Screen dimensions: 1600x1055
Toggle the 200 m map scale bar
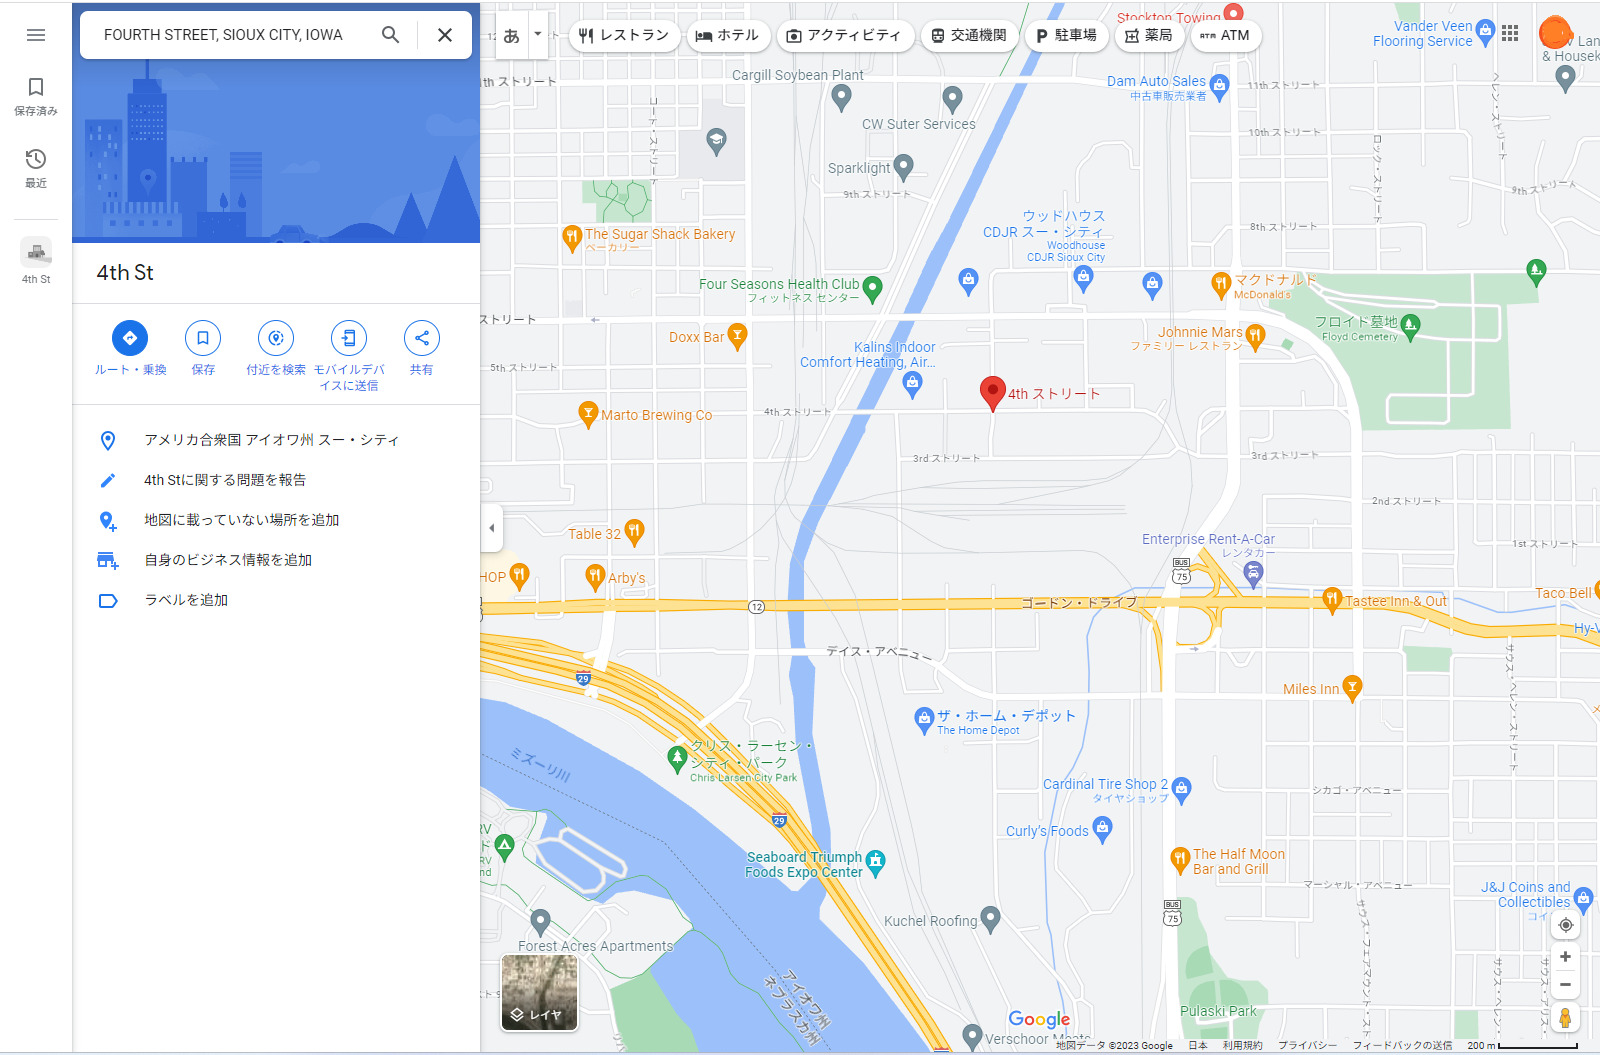point(1522,1045)
